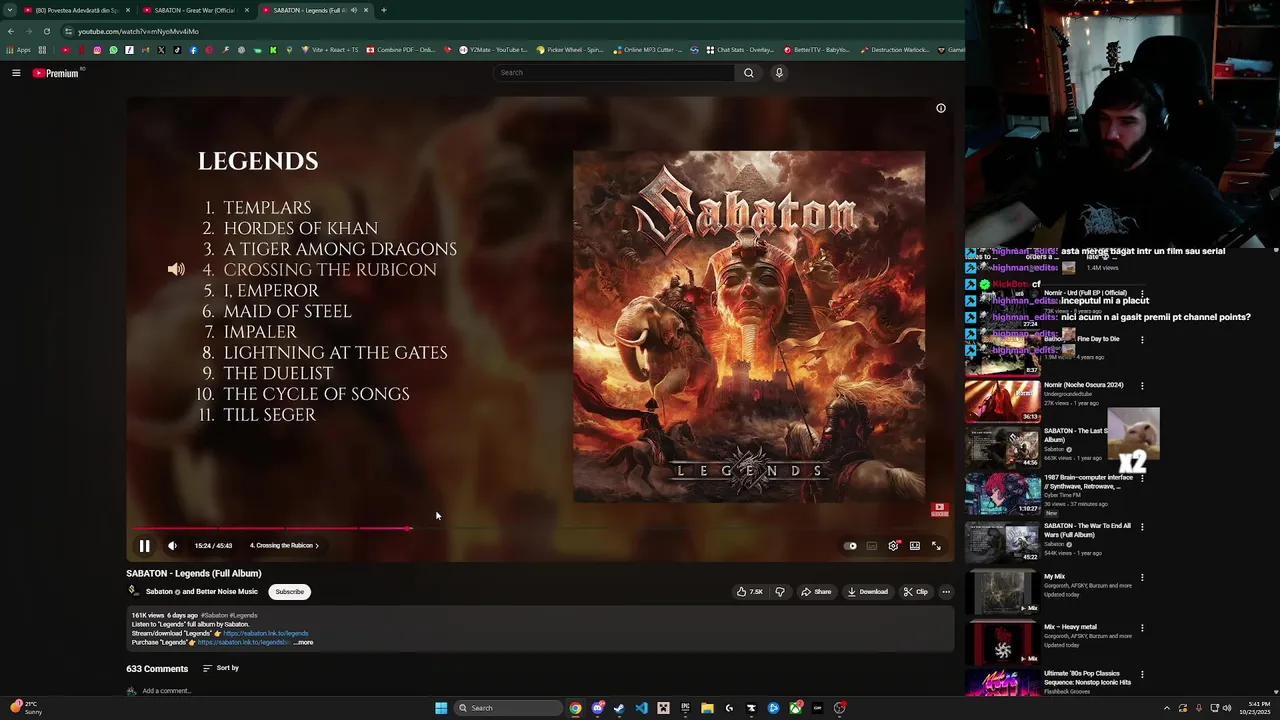
Task: Show hidden system tray icons
Action: [1166, 708]
